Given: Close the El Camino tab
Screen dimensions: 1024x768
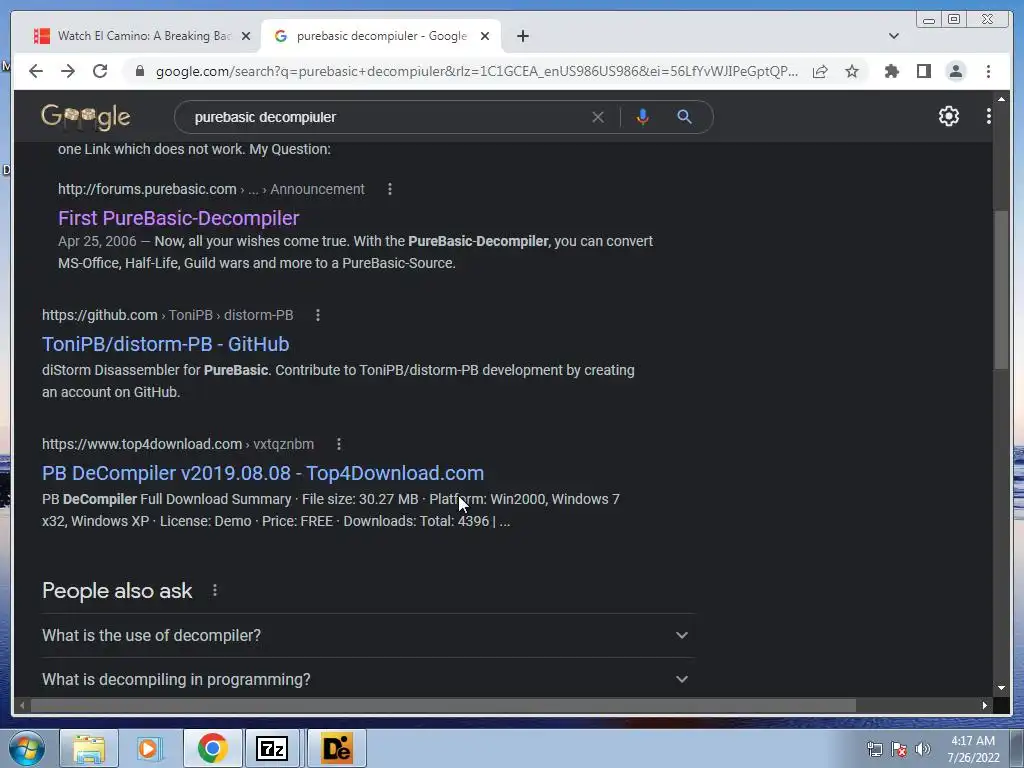Looking at the screenshot, I should point(246,36).
